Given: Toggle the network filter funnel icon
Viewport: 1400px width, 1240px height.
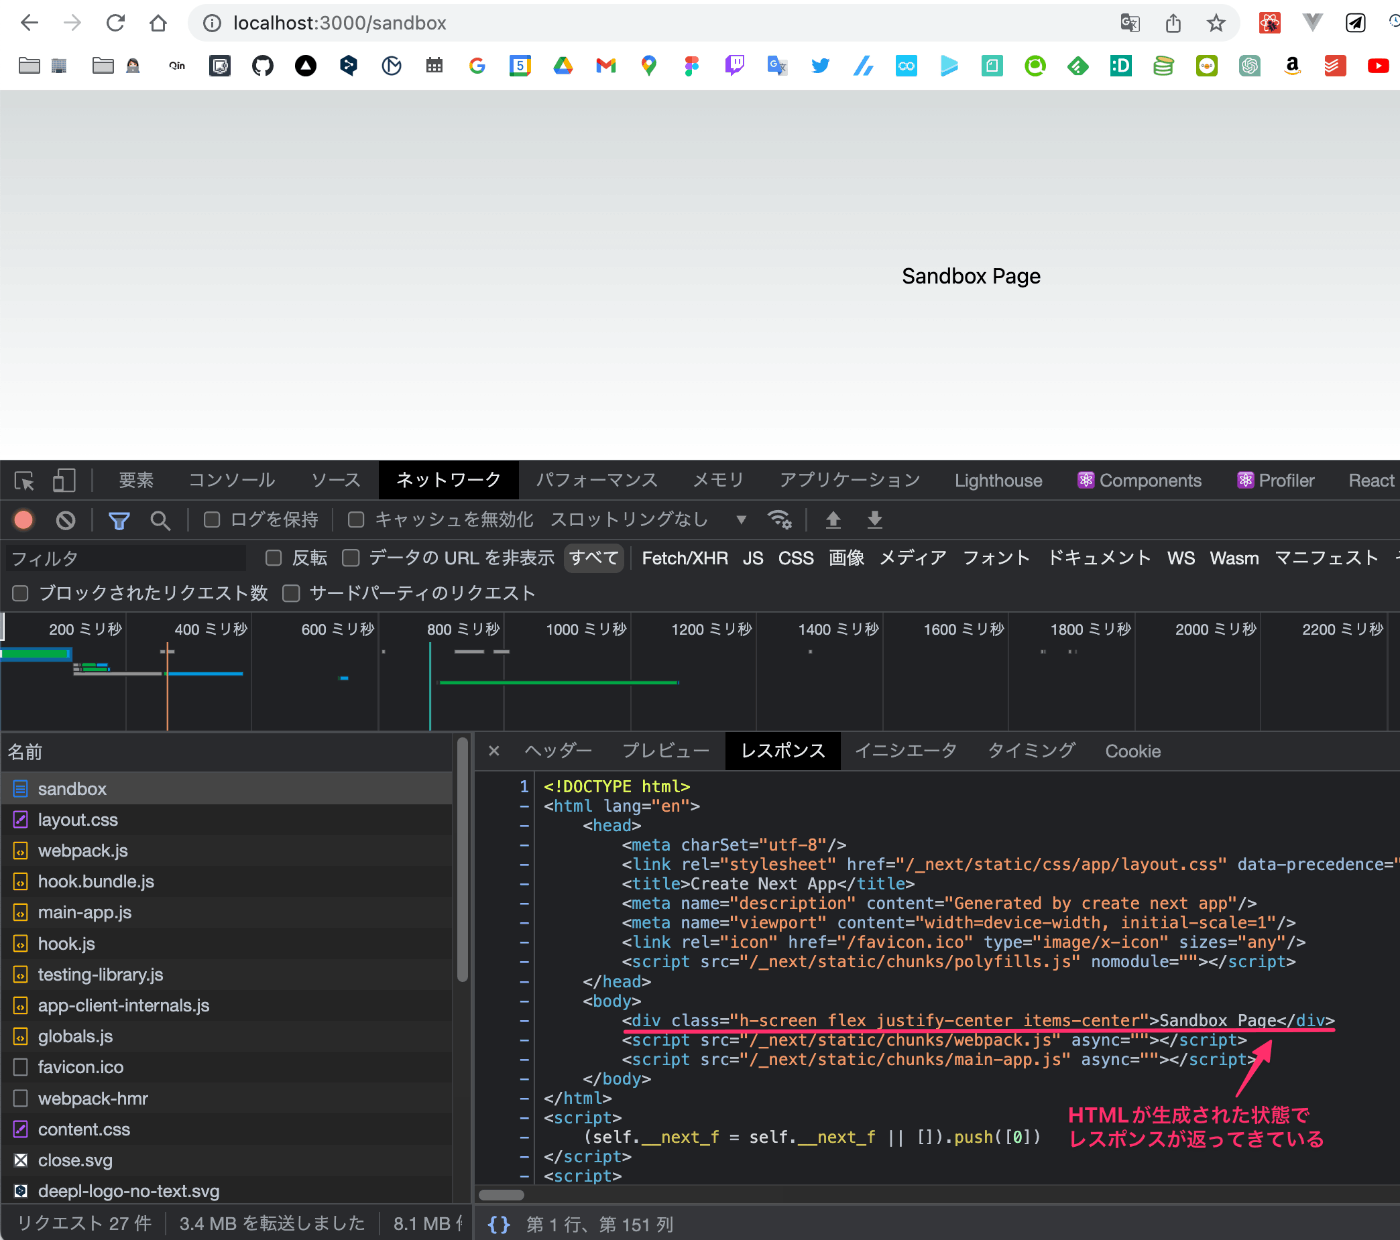Looking at the screenshot, I should 119,520.
